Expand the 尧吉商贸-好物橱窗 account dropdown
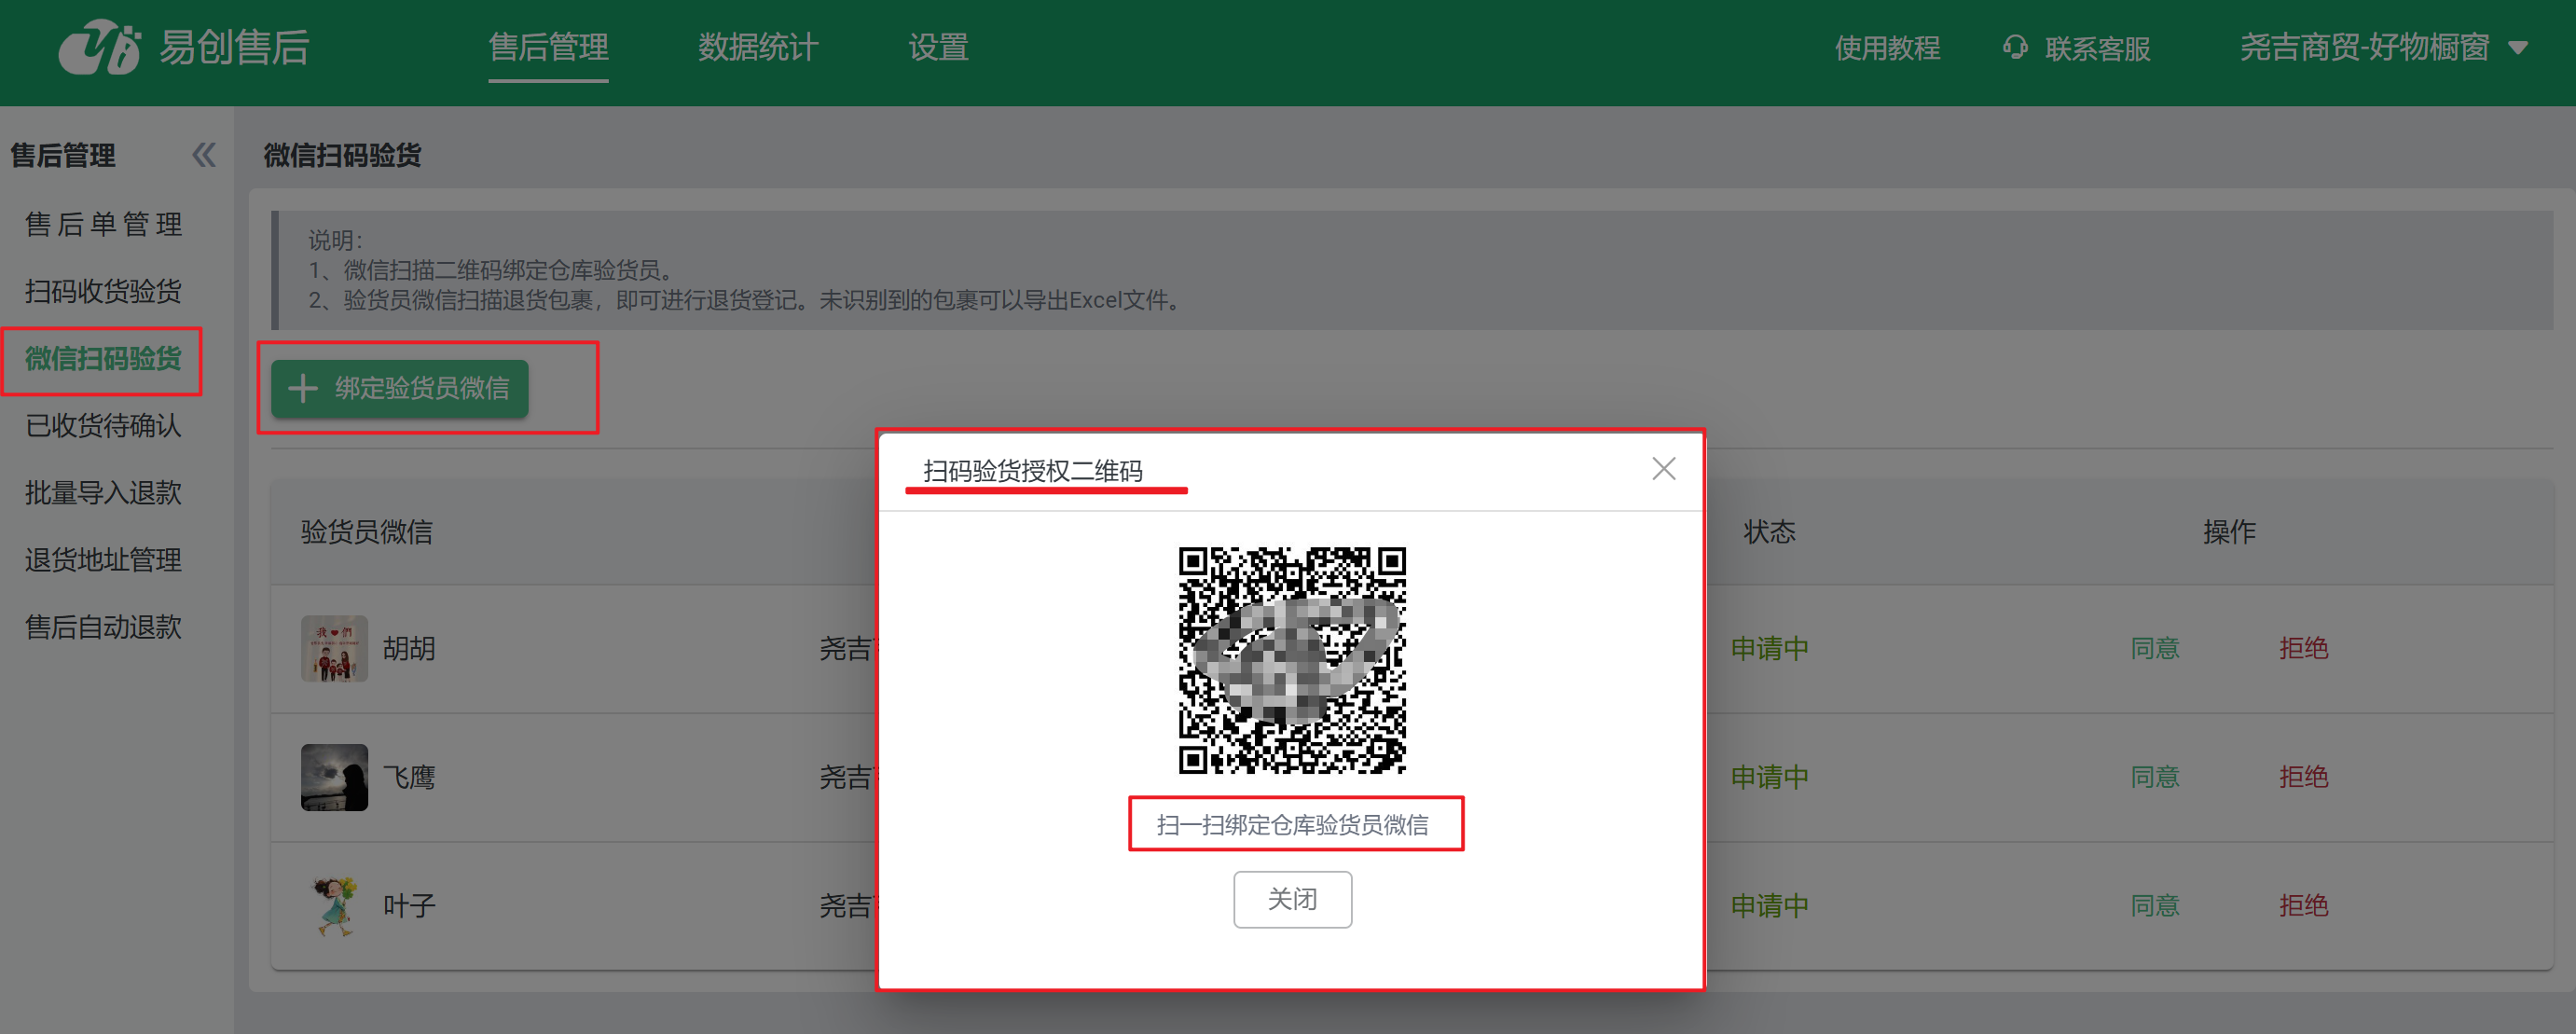This screenshot has height=1034, width=2576. (2518, 47)
